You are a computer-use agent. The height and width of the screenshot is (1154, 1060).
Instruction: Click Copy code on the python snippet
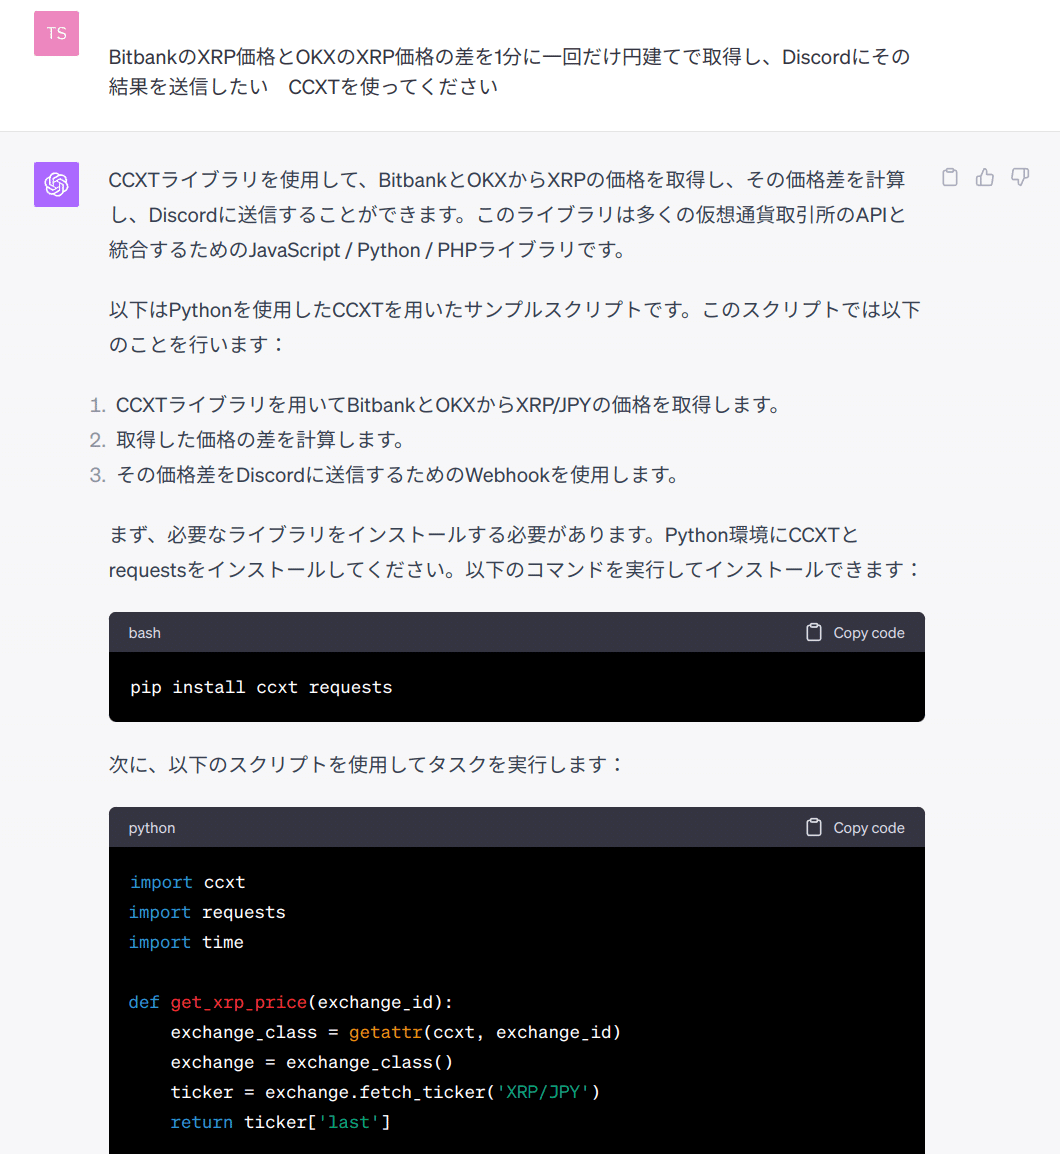point(868,827)
